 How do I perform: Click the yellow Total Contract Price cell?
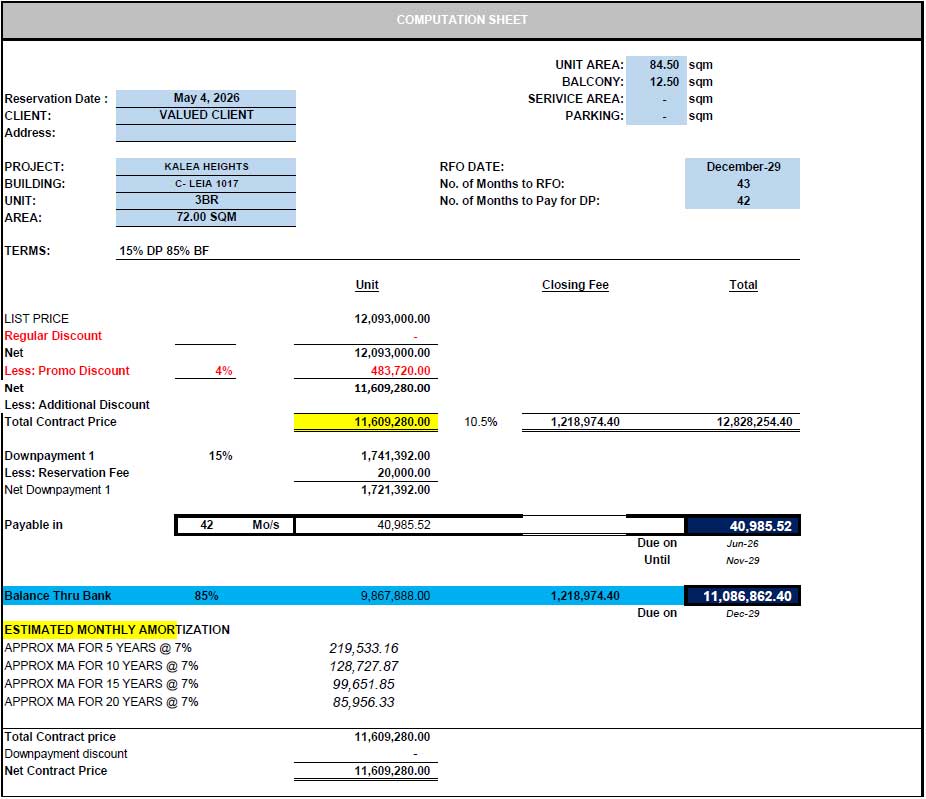[x=366, y=422]
